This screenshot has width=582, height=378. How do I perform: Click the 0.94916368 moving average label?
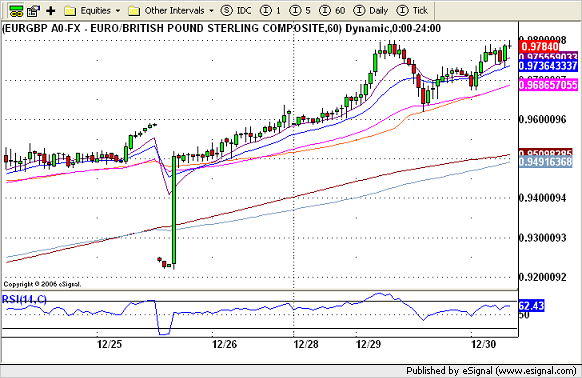546,162
